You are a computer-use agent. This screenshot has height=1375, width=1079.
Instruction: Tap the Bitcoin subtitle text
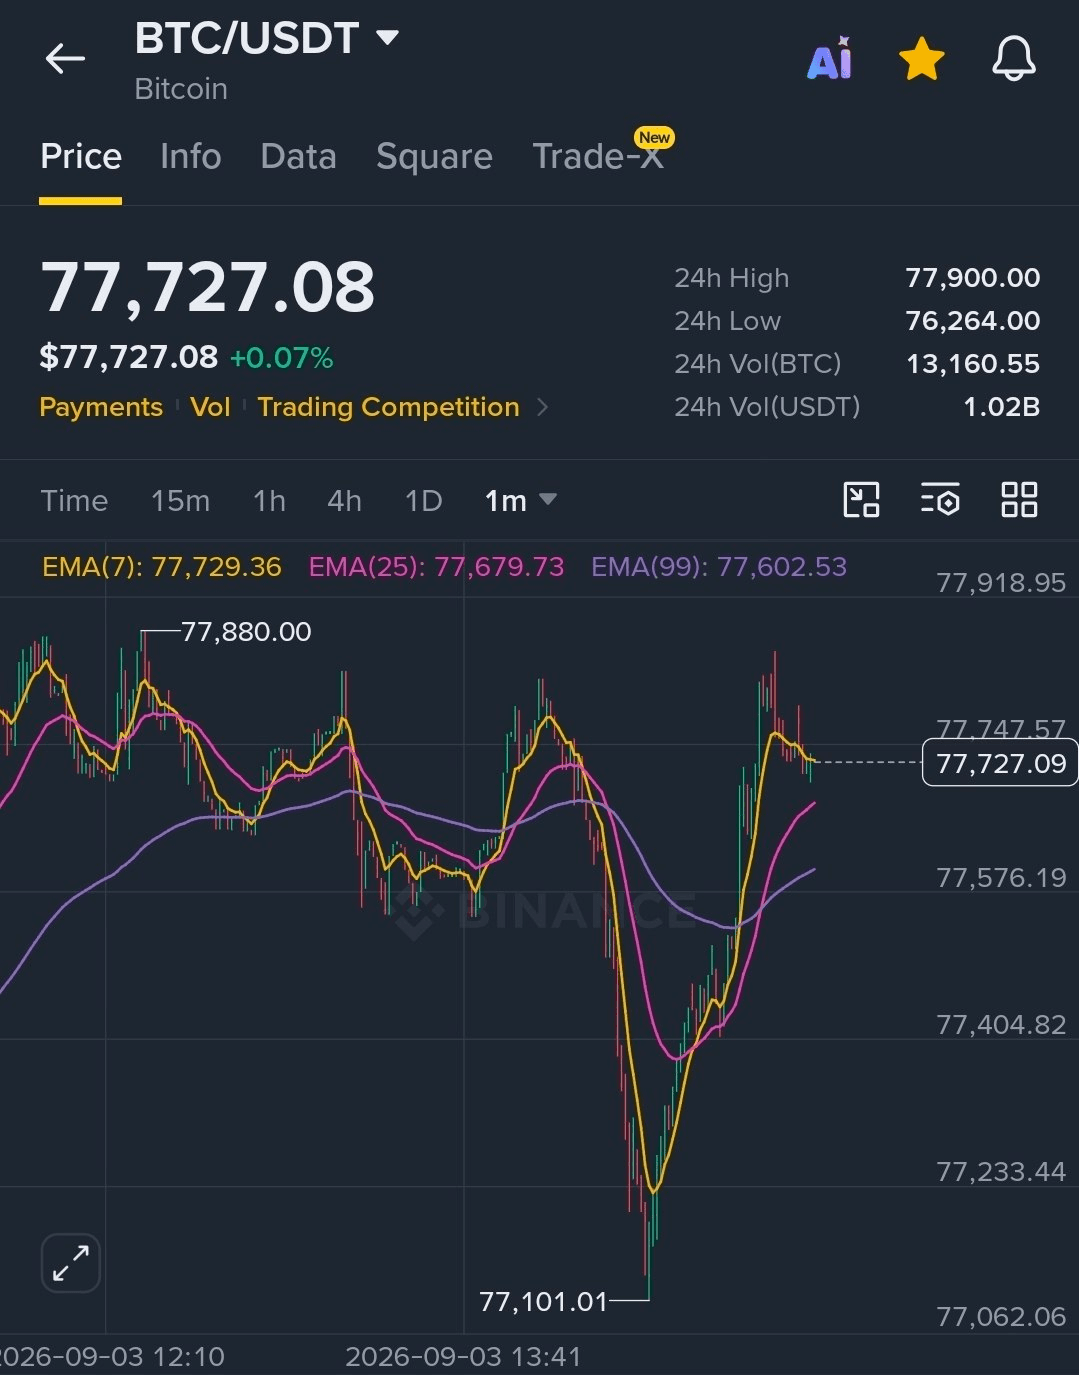(181, 89)
